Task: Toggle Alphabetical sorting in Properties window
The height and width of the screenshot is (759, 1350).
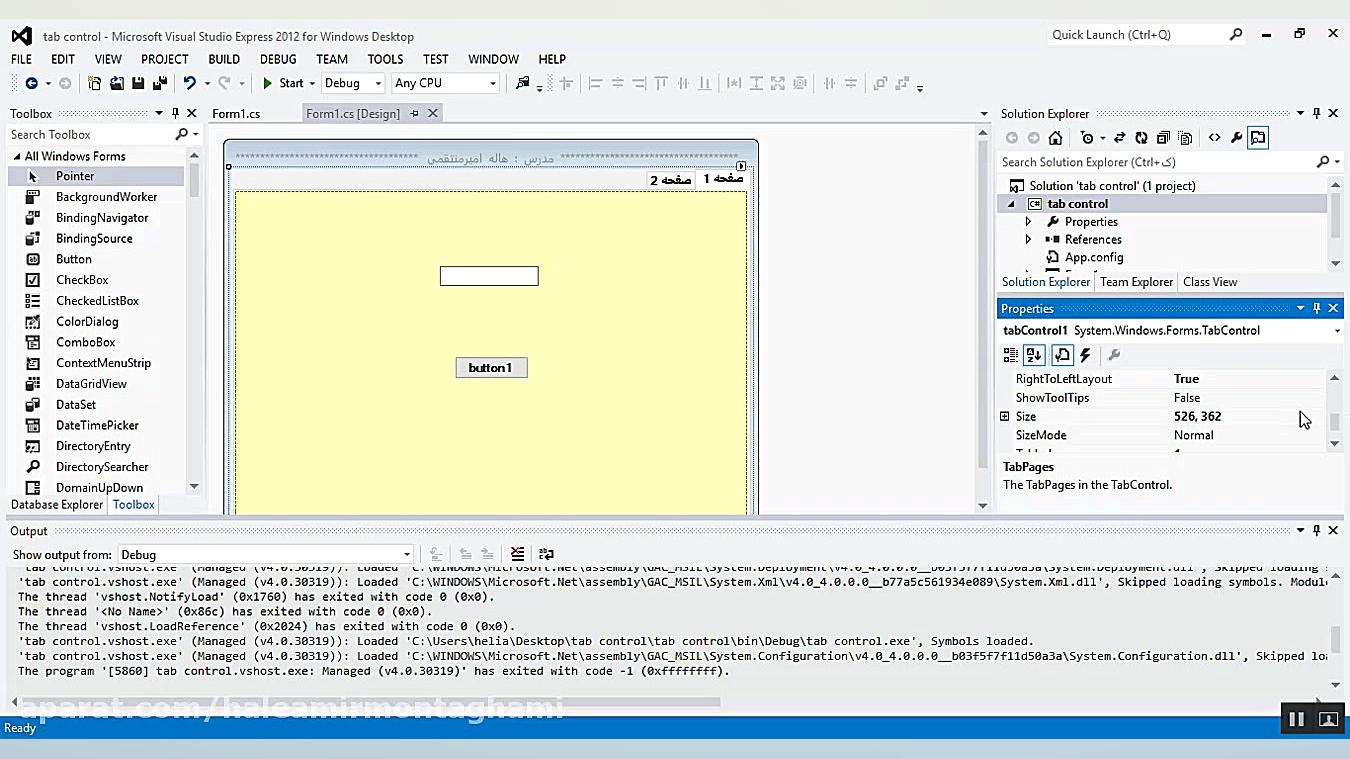Action: click(1034, 355)
